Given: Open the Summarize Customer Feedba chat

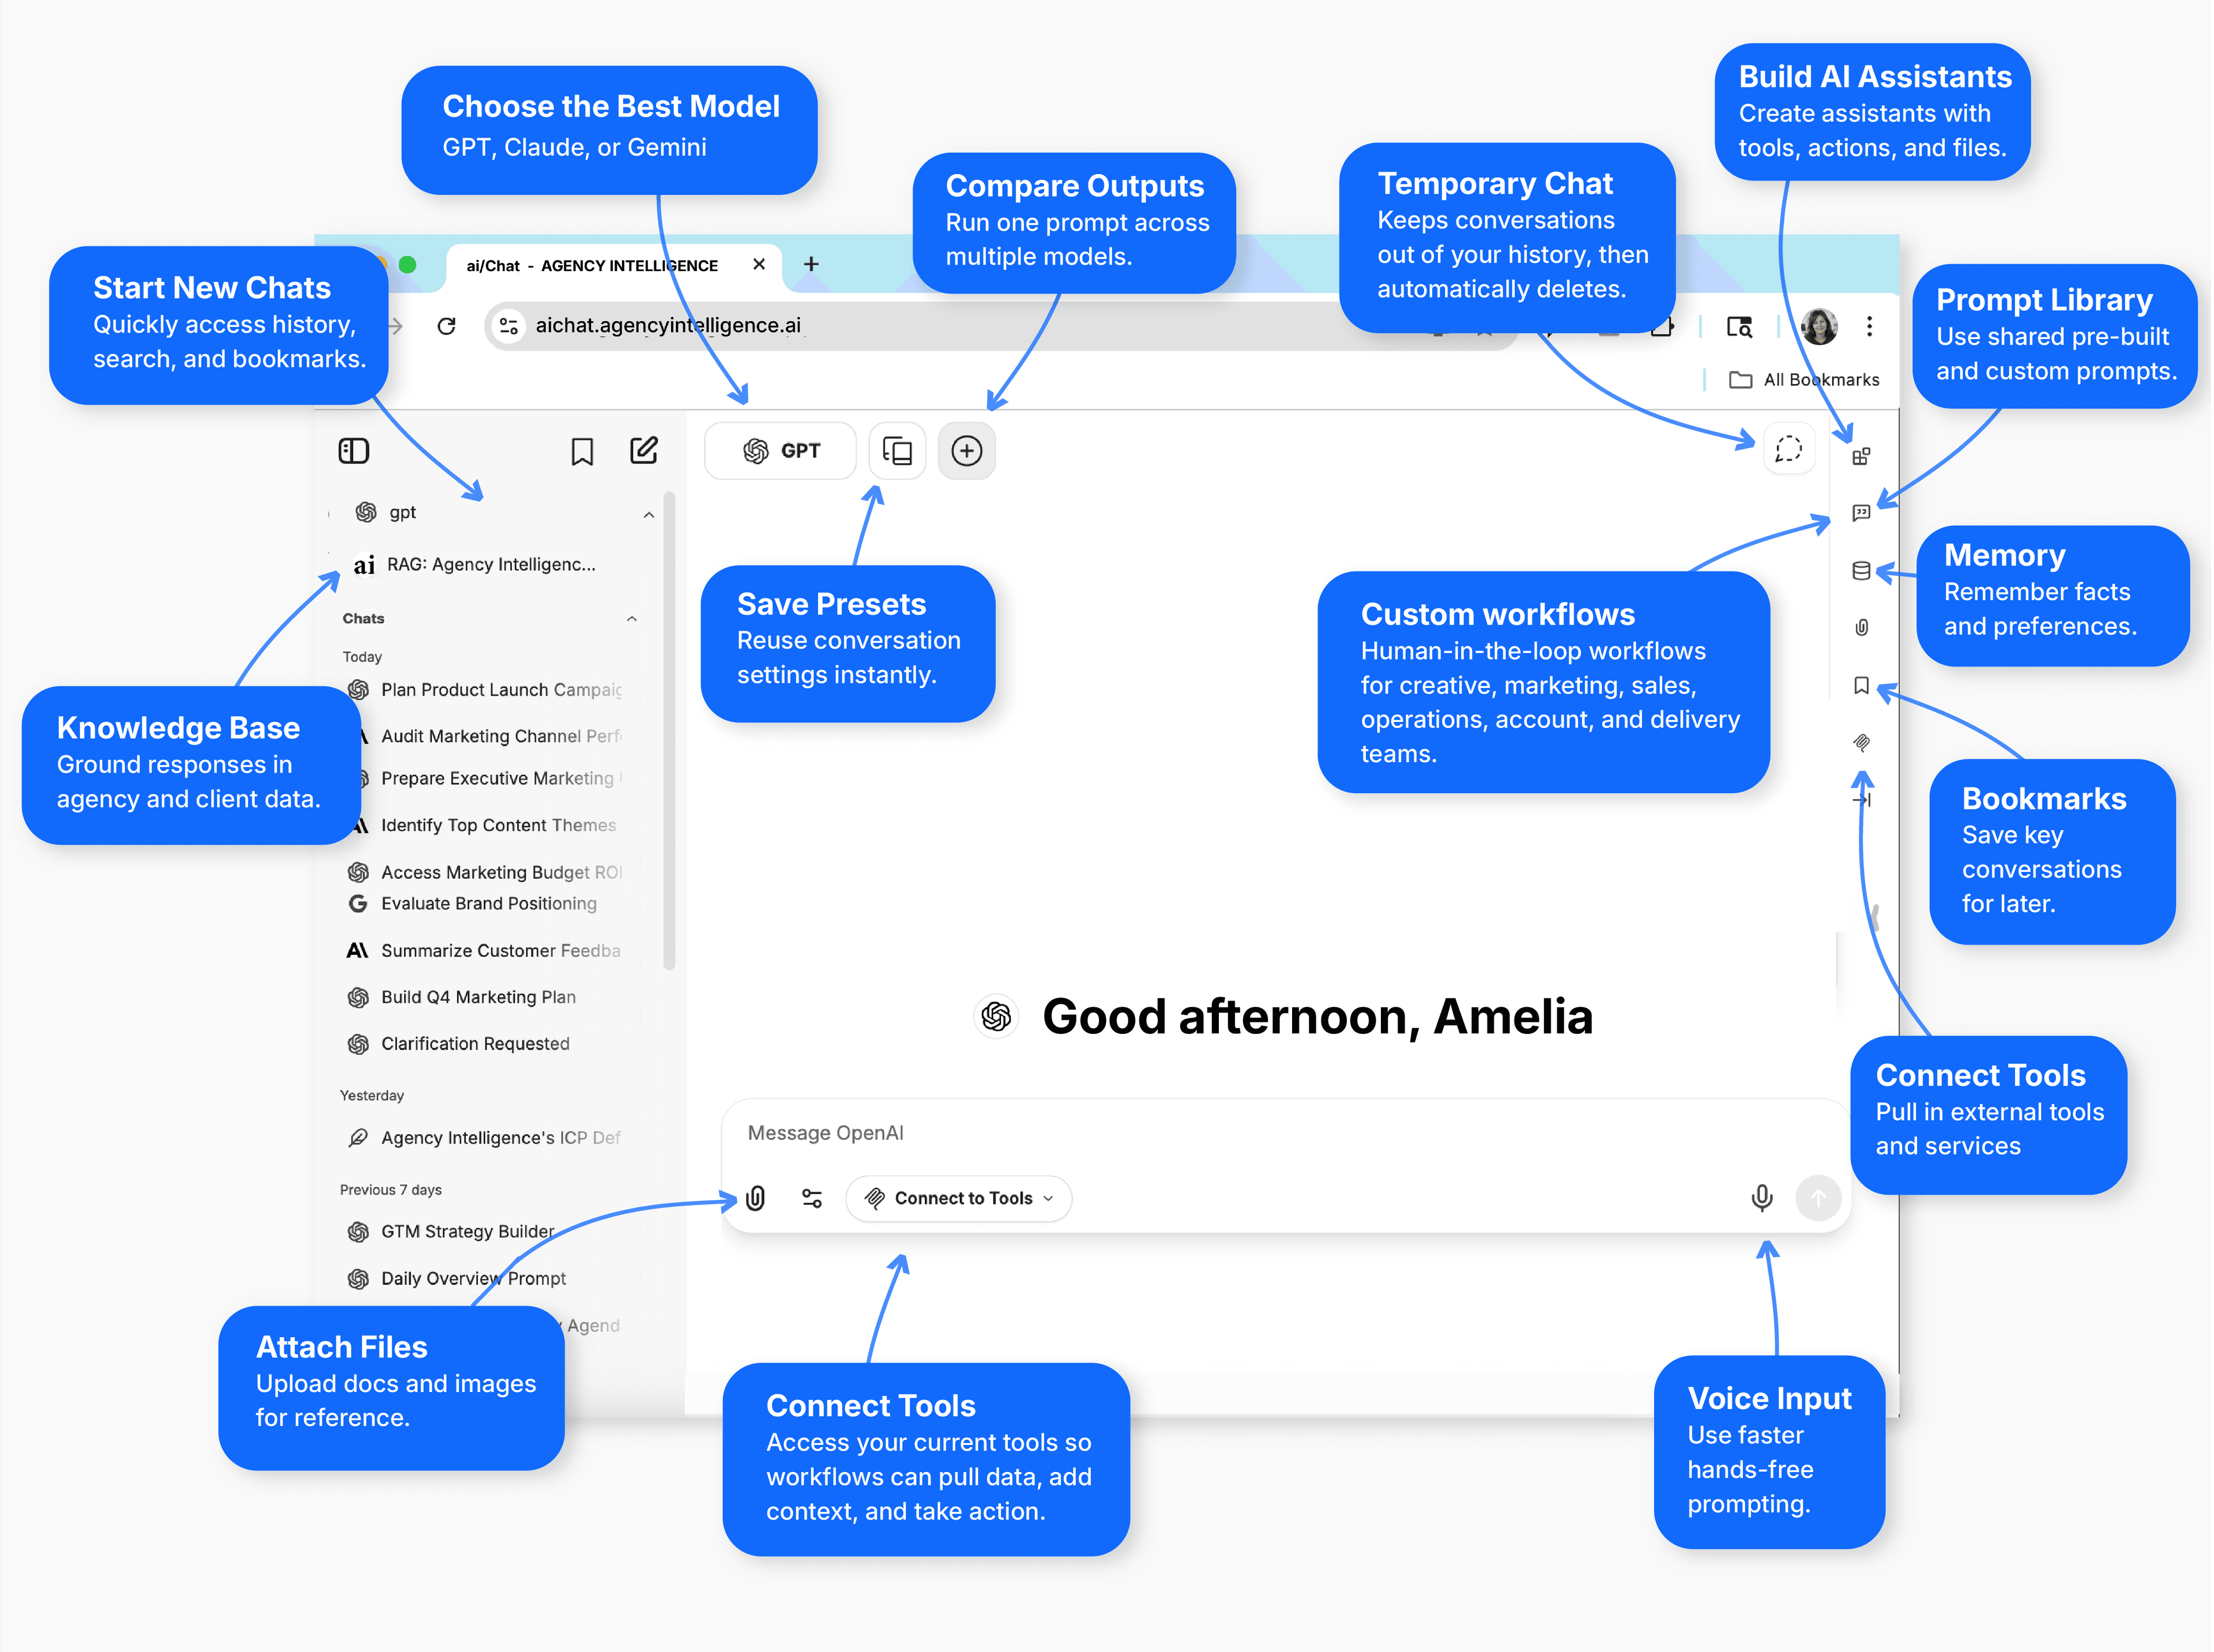Looking at the screenshot, I should (x=485, y=950).
